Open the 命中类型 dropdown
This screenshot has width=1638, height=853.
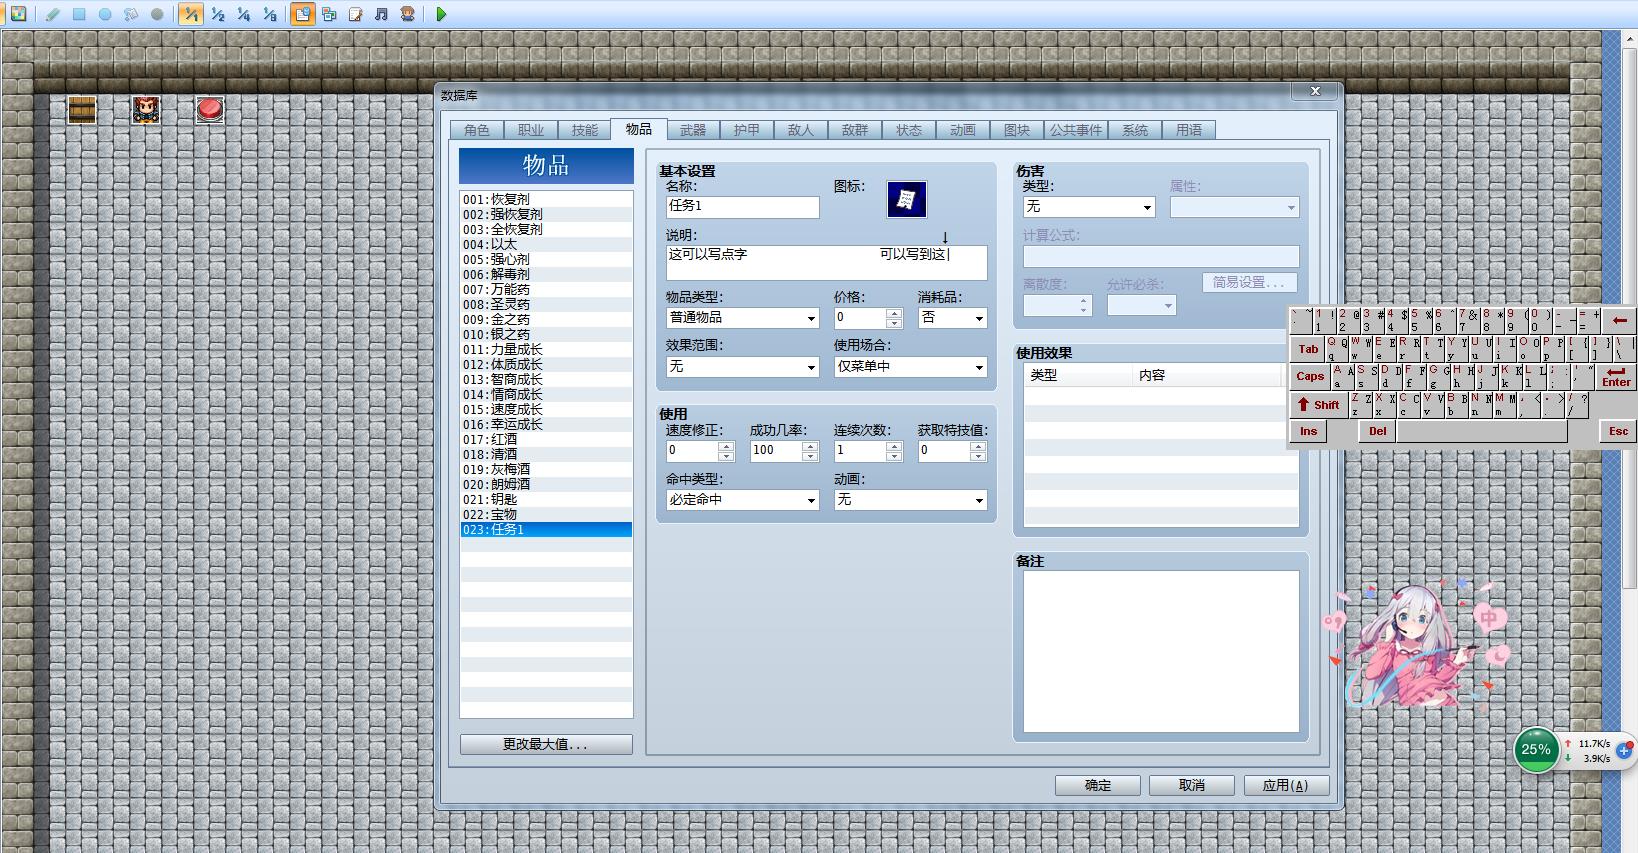pos(742,500)
